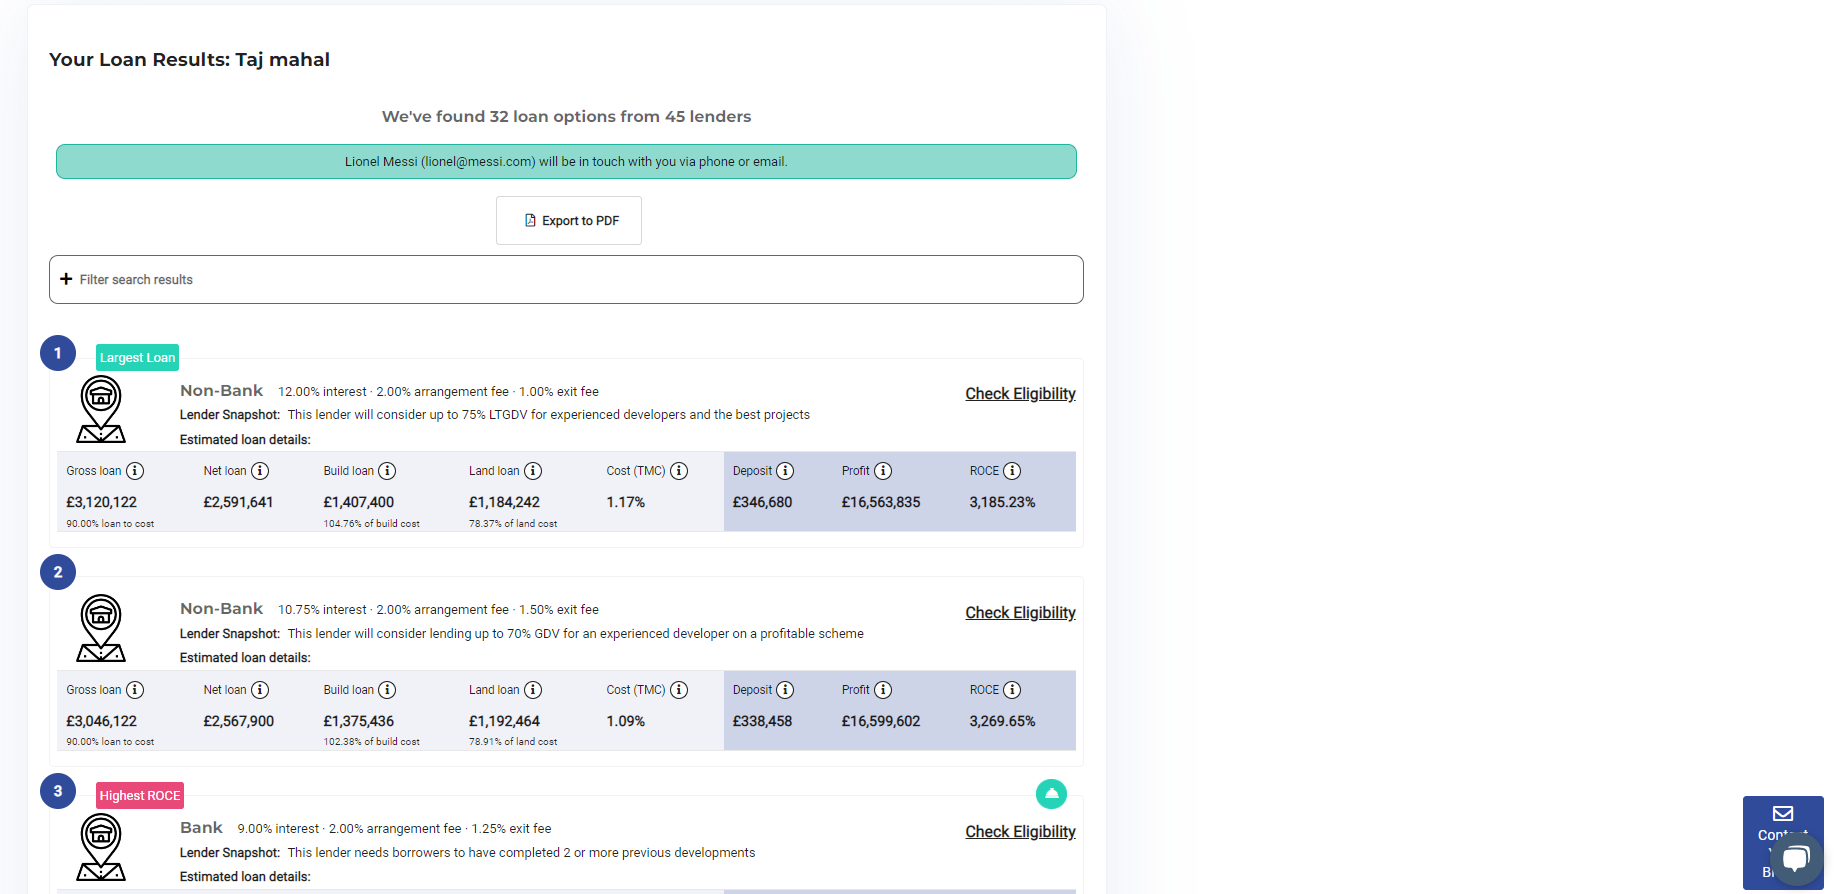Click Cost (TMC) info icon in result 2
1834x894 pixels.
tap(679, 690)
